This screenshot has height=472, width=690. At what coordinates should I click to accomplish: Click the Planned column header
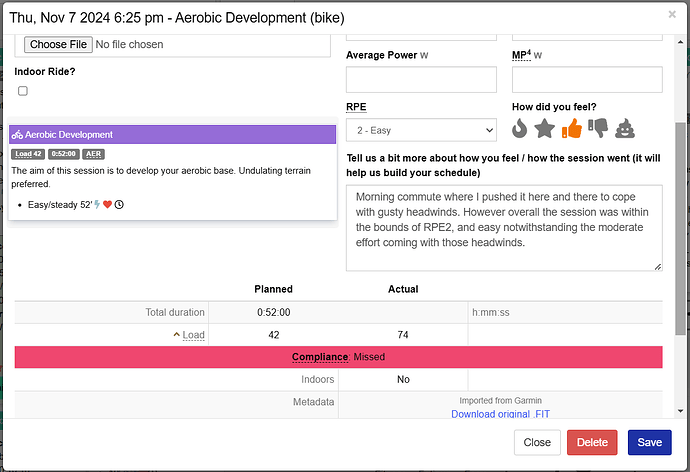pyautogui.click(x=273, y=289)
